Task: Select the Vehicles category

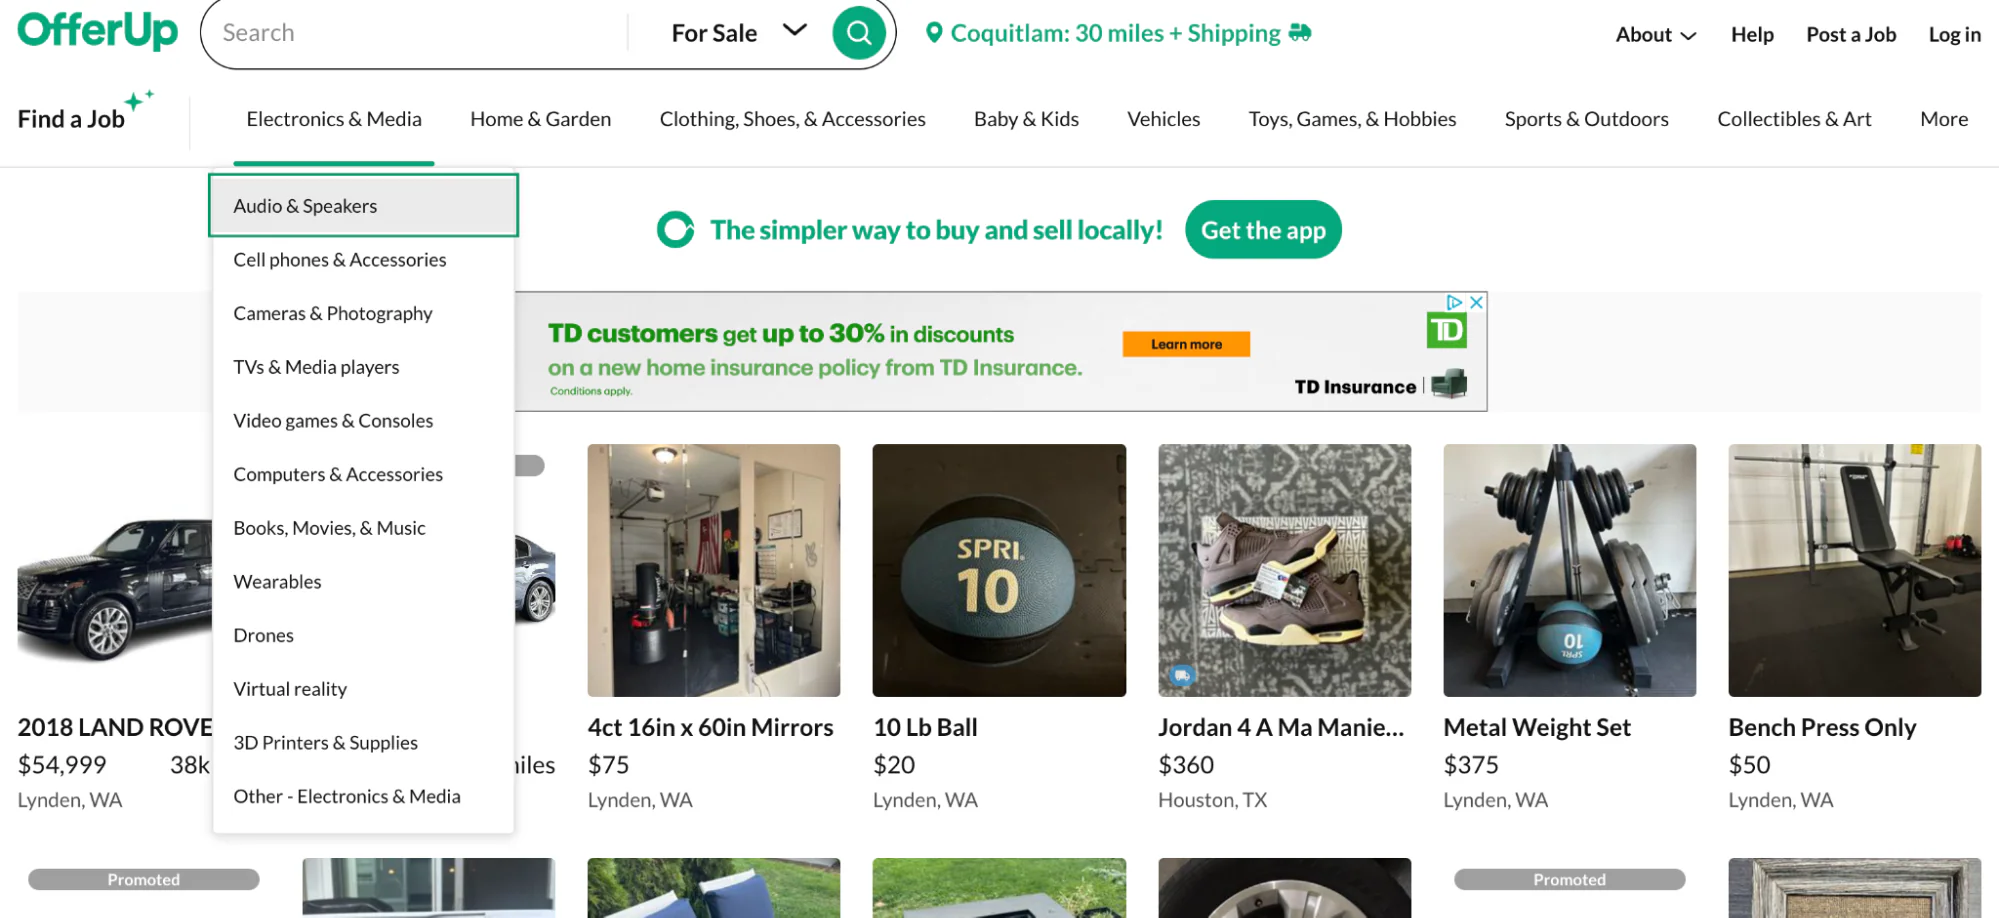Action: [1163, 118]
